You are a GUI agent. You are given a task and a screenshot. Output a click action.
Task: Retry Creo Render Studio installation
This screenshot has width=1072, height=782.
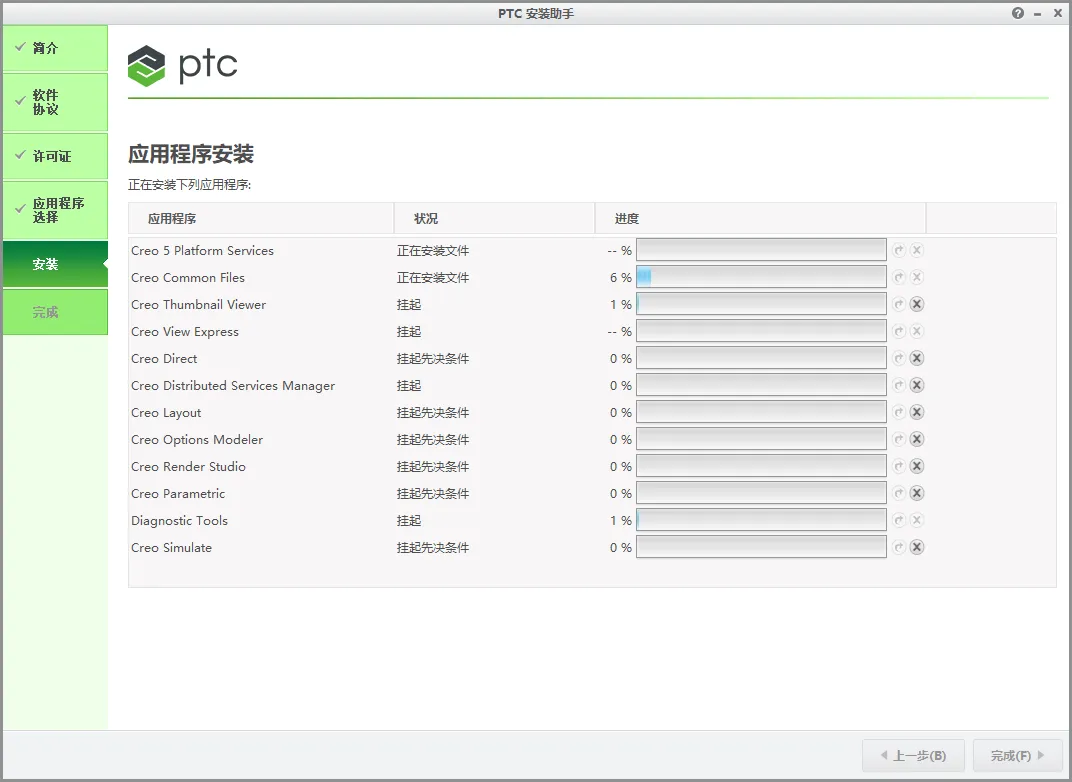(899, 466)
